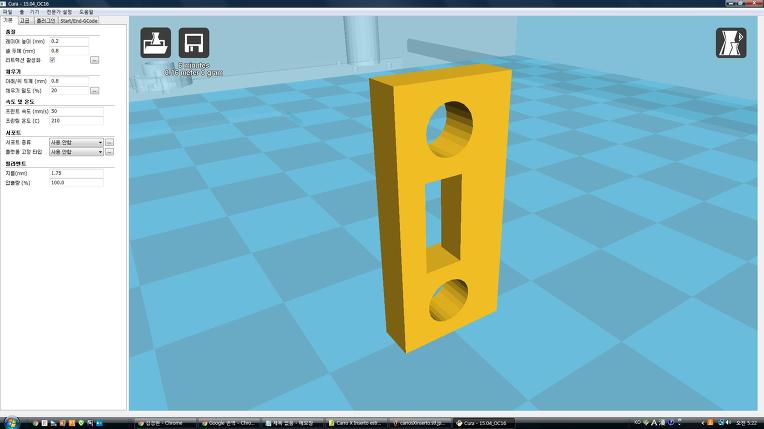Click the Save toolpath floppy-disk icon

[x=194, y=43]
